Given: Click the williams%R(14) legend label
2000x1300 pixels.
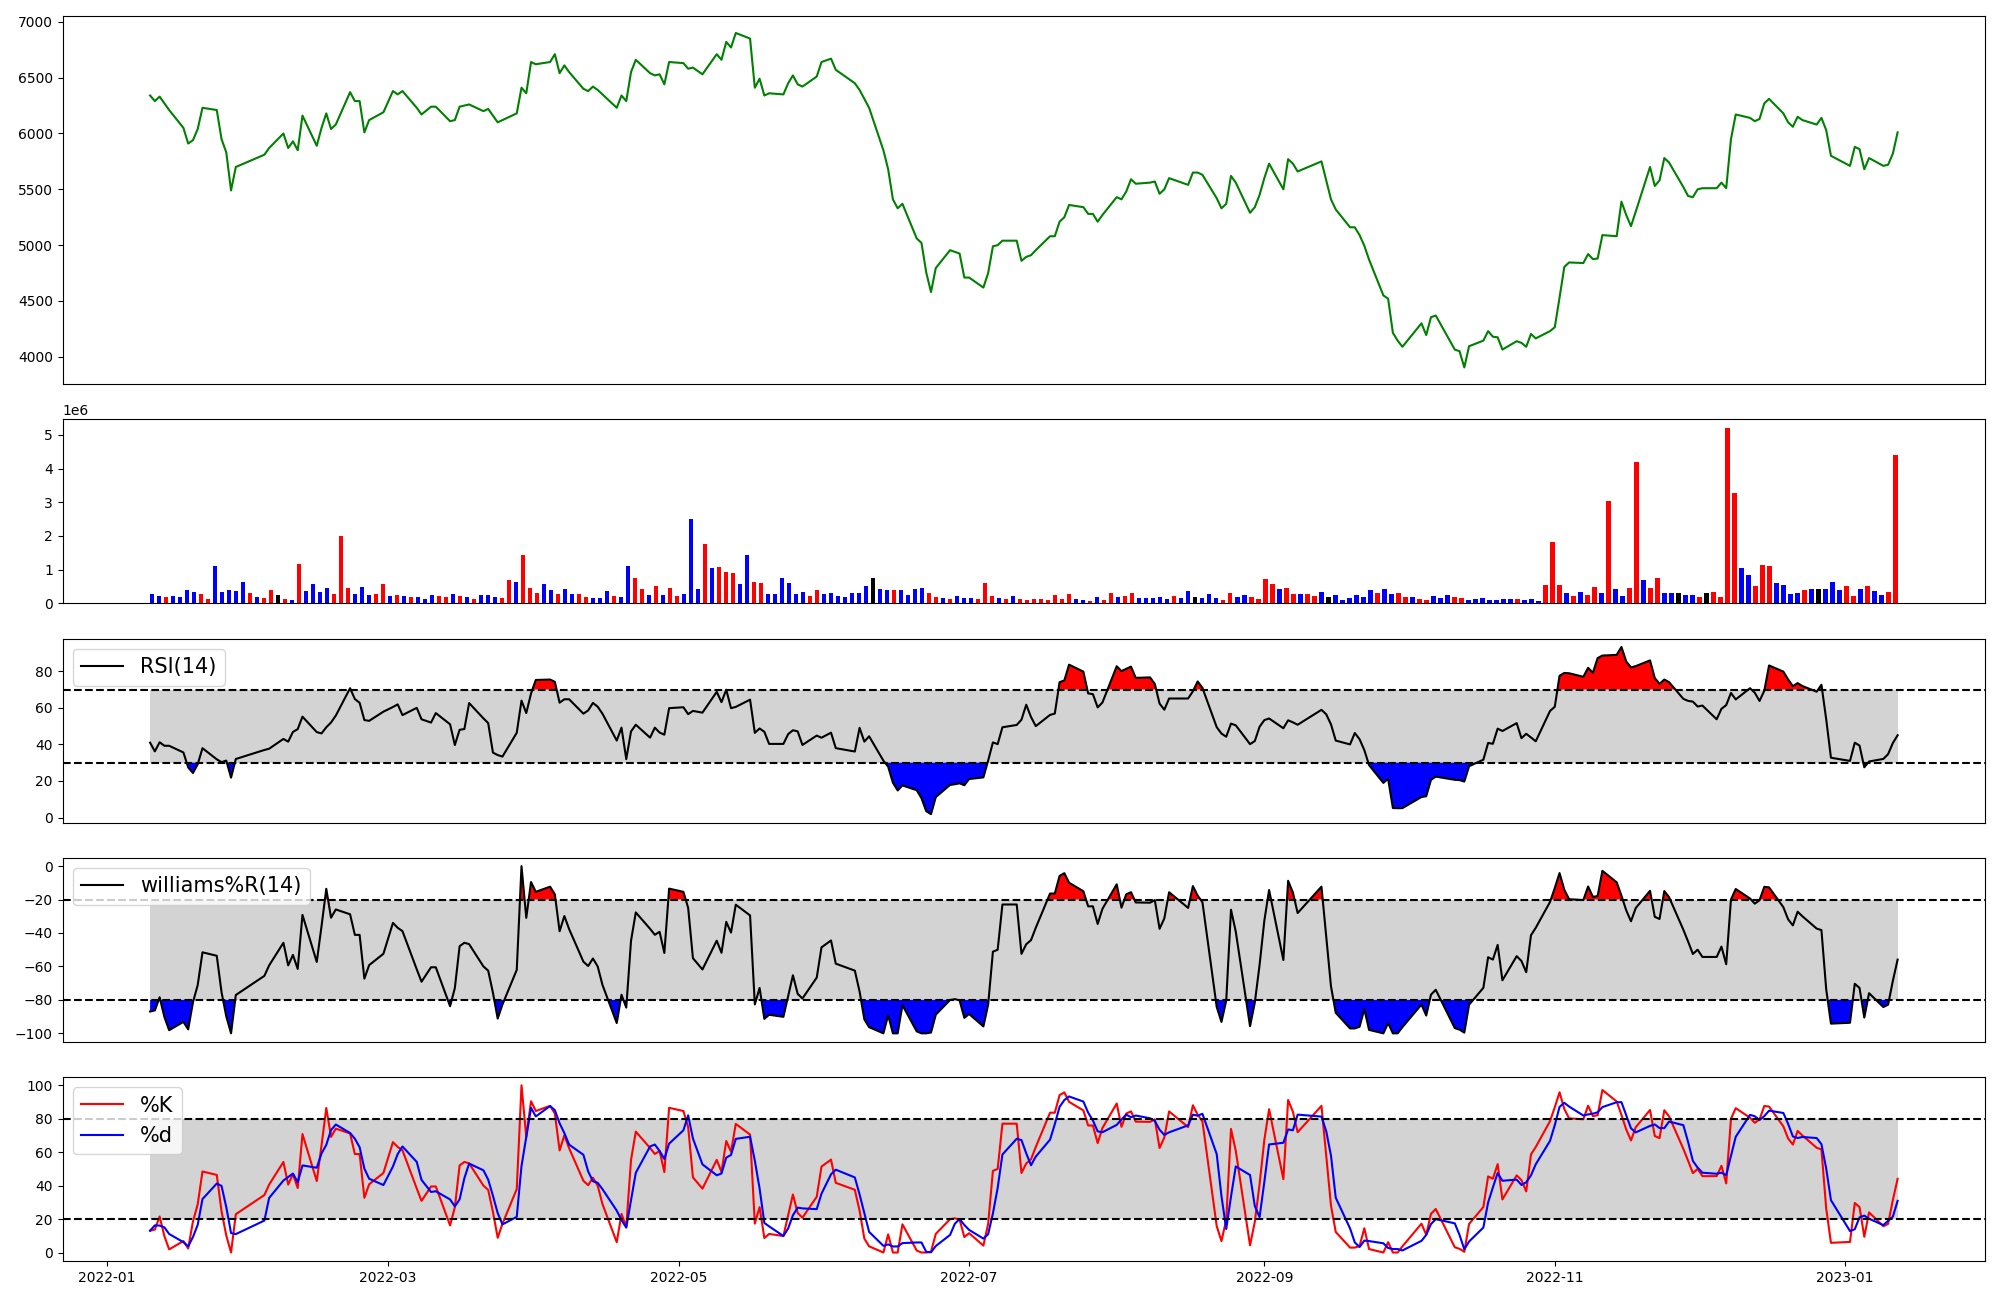Looking at the screenshot, I should tap(220, 885).
